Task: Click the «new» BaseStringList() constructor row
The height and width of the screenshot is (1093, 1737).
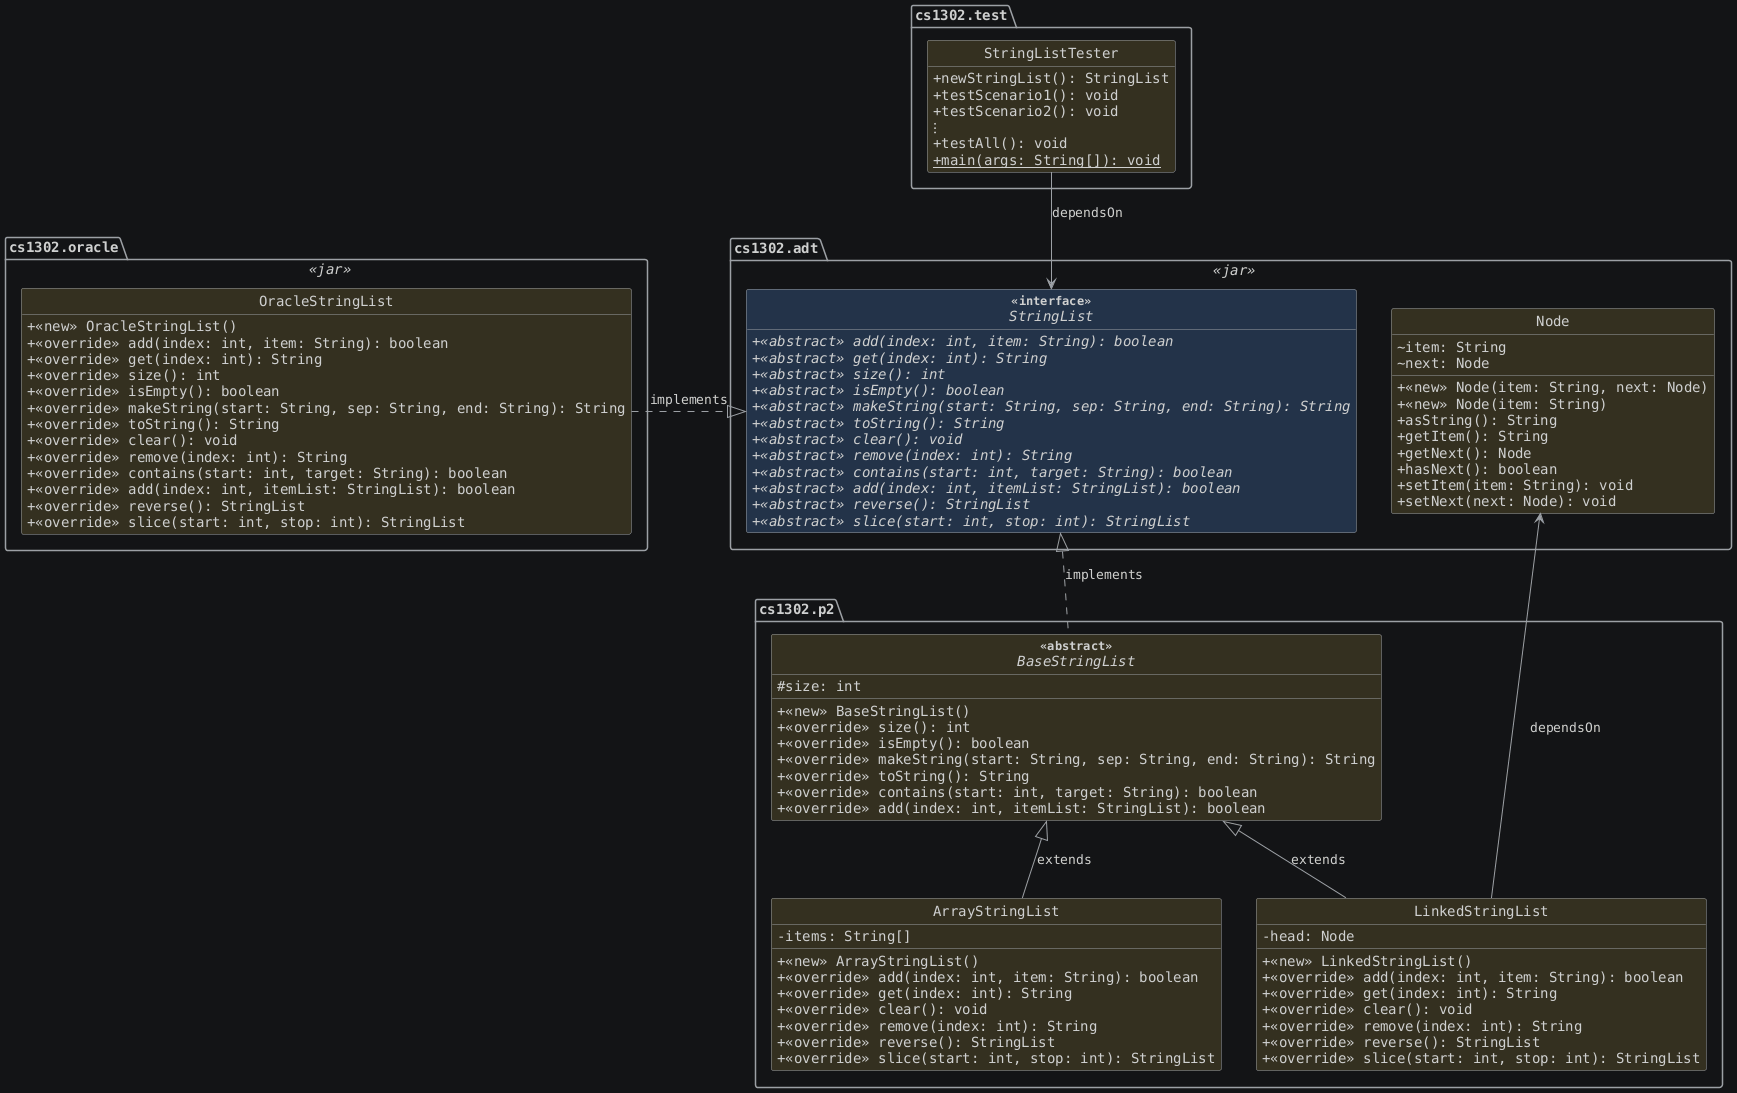Action: point(873,711)
